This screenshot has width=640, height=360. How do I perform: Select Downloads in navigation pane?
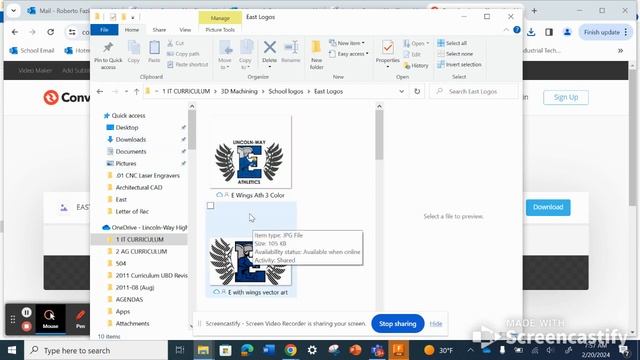(x=131, y=140)
